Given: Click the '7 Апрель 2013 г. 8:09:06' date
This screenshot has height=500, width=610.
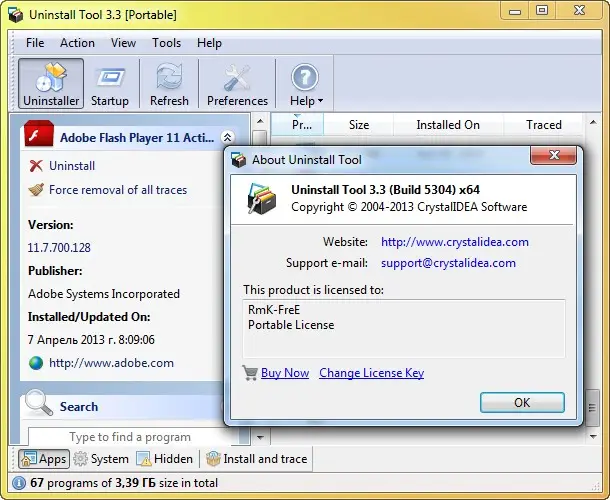Looking at the screenshot, I should [91, 340].
